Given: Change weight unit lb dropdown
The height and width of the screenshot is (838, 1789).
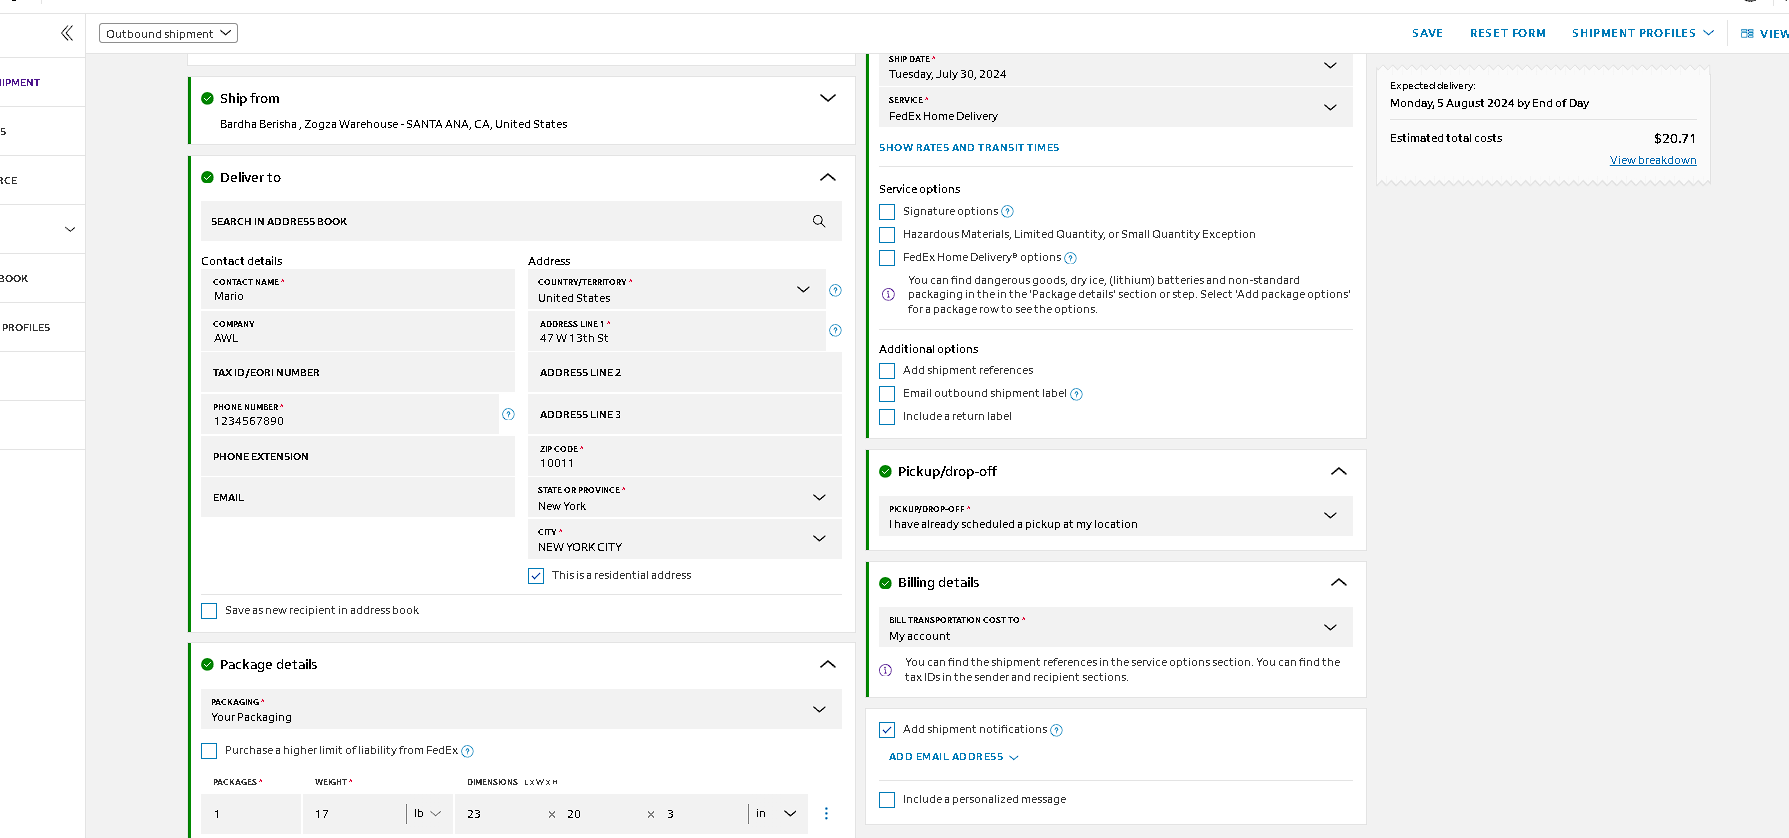Looking at the screenshot, I should (427, 813).
